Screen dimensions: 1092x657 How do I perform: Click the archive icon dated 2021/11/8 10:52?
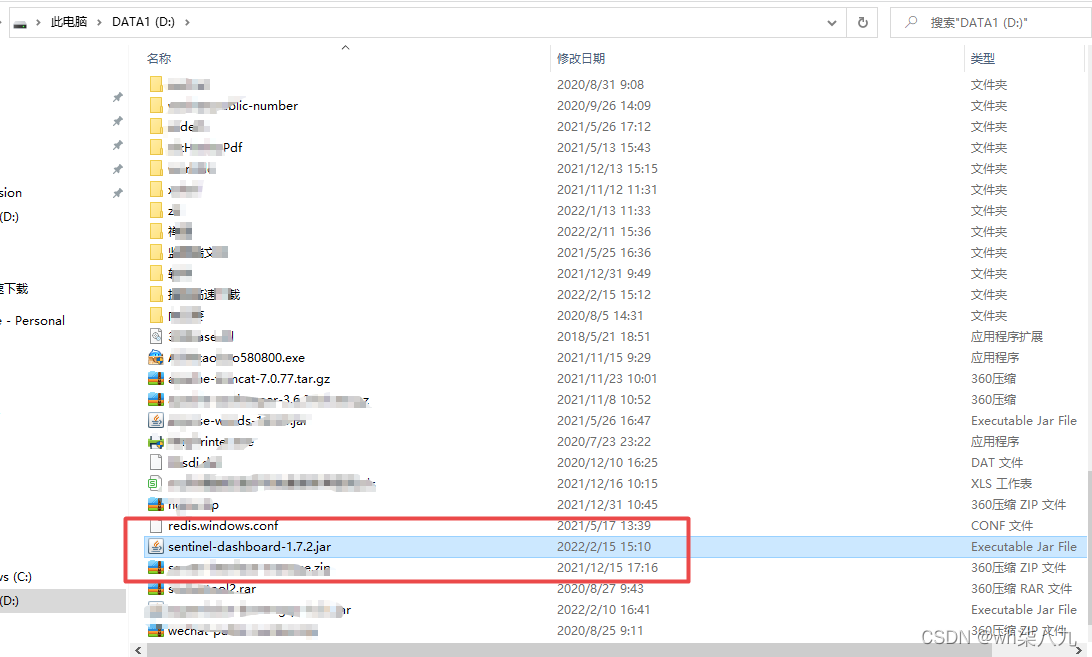[156, 400]
